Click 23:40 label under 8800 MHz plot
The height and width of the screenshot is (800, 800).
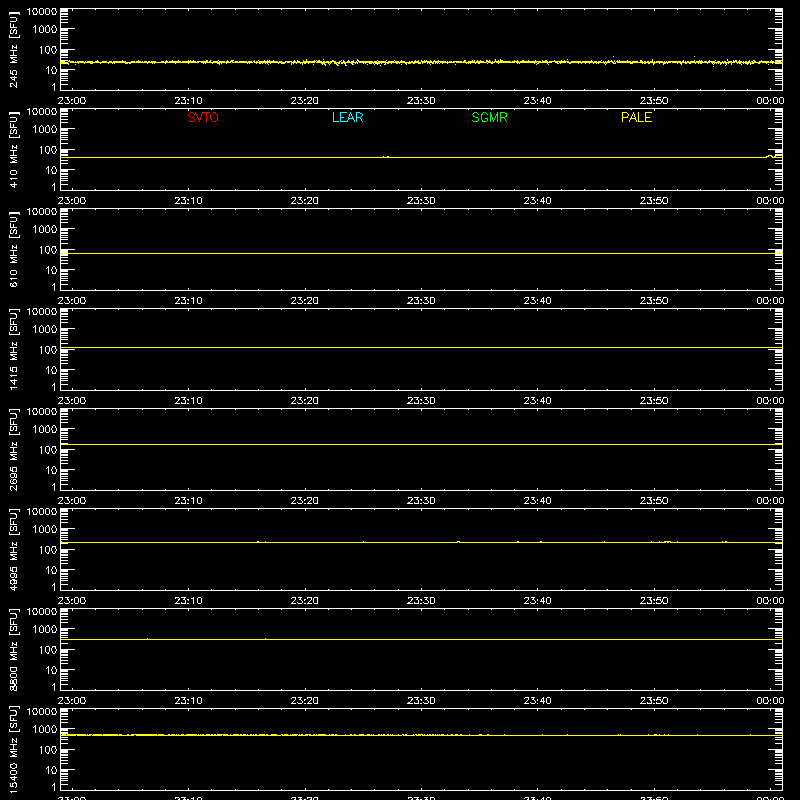click(537, 701)
